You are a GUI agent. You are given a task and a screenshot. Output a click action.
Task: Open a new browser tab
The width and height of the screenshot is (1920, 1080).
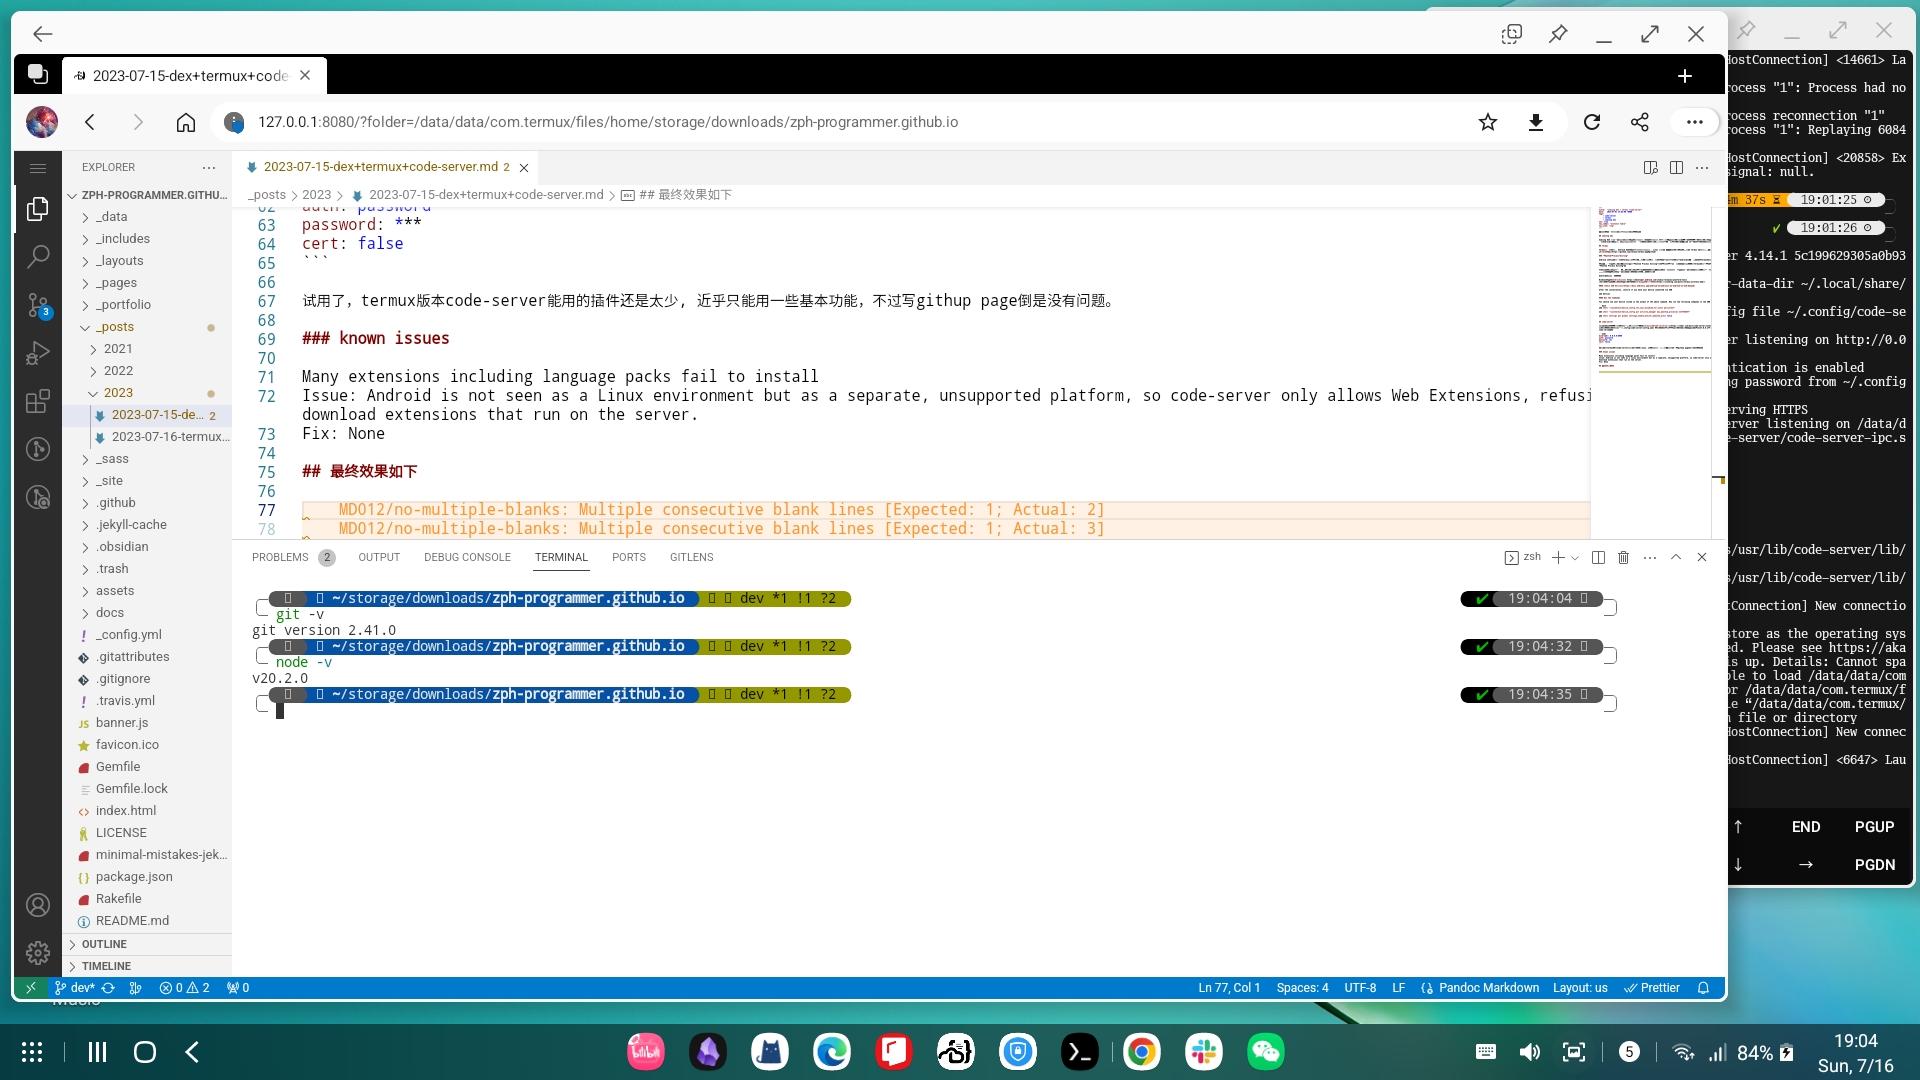coord(1685,76)
